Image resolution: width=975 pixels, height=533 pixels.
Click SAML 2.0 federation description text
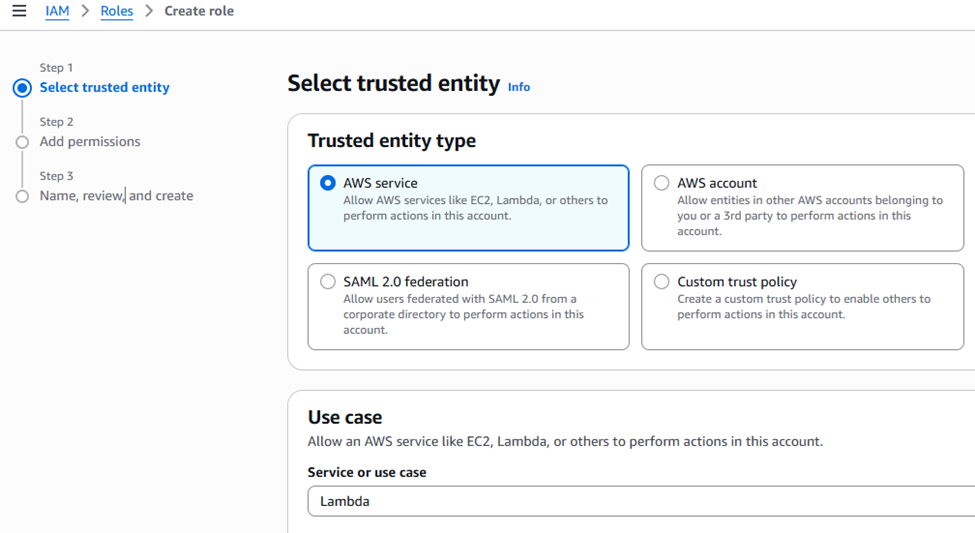click(x=463, y=314)
